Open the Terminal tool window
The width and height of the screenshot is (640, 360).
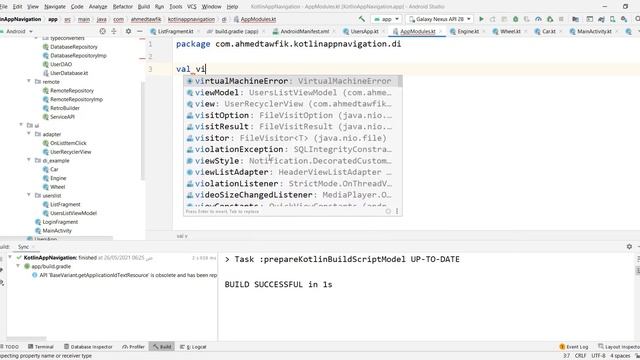tap(41, 347)
